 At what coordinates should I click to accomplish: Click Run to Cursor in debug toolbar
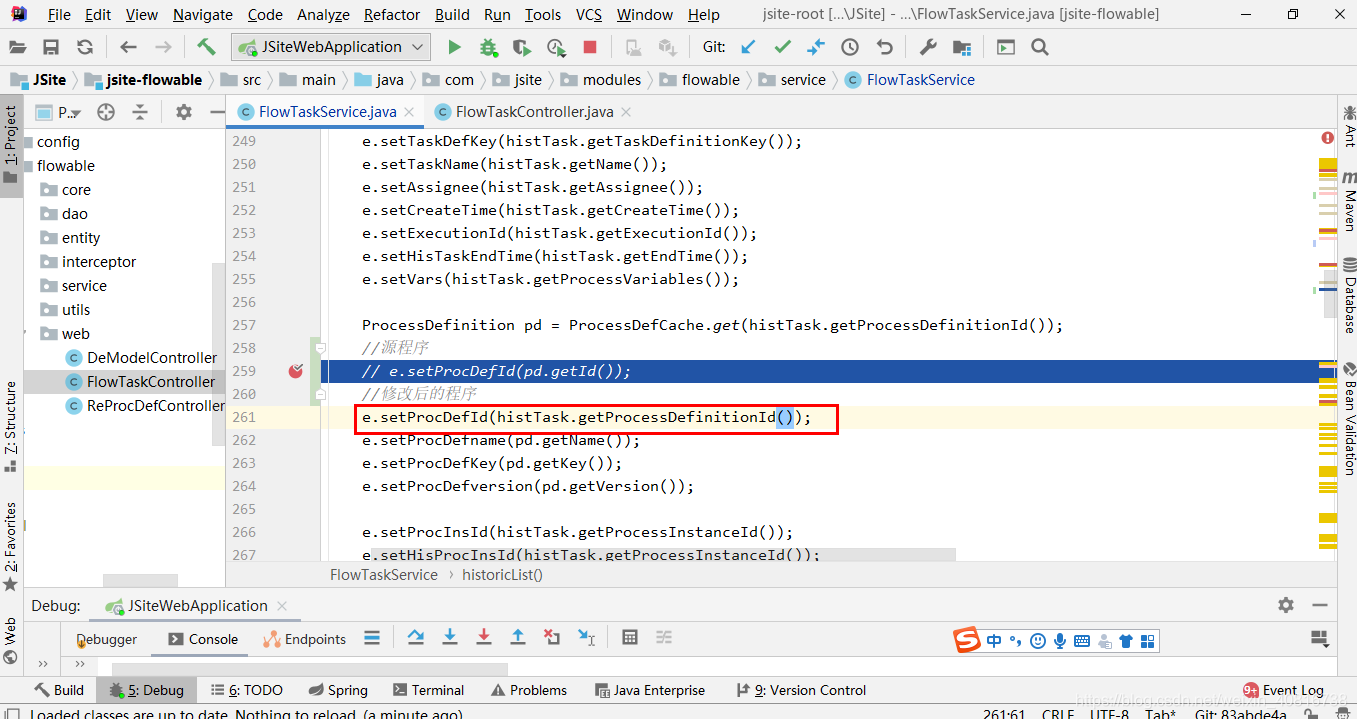point(586,637)
